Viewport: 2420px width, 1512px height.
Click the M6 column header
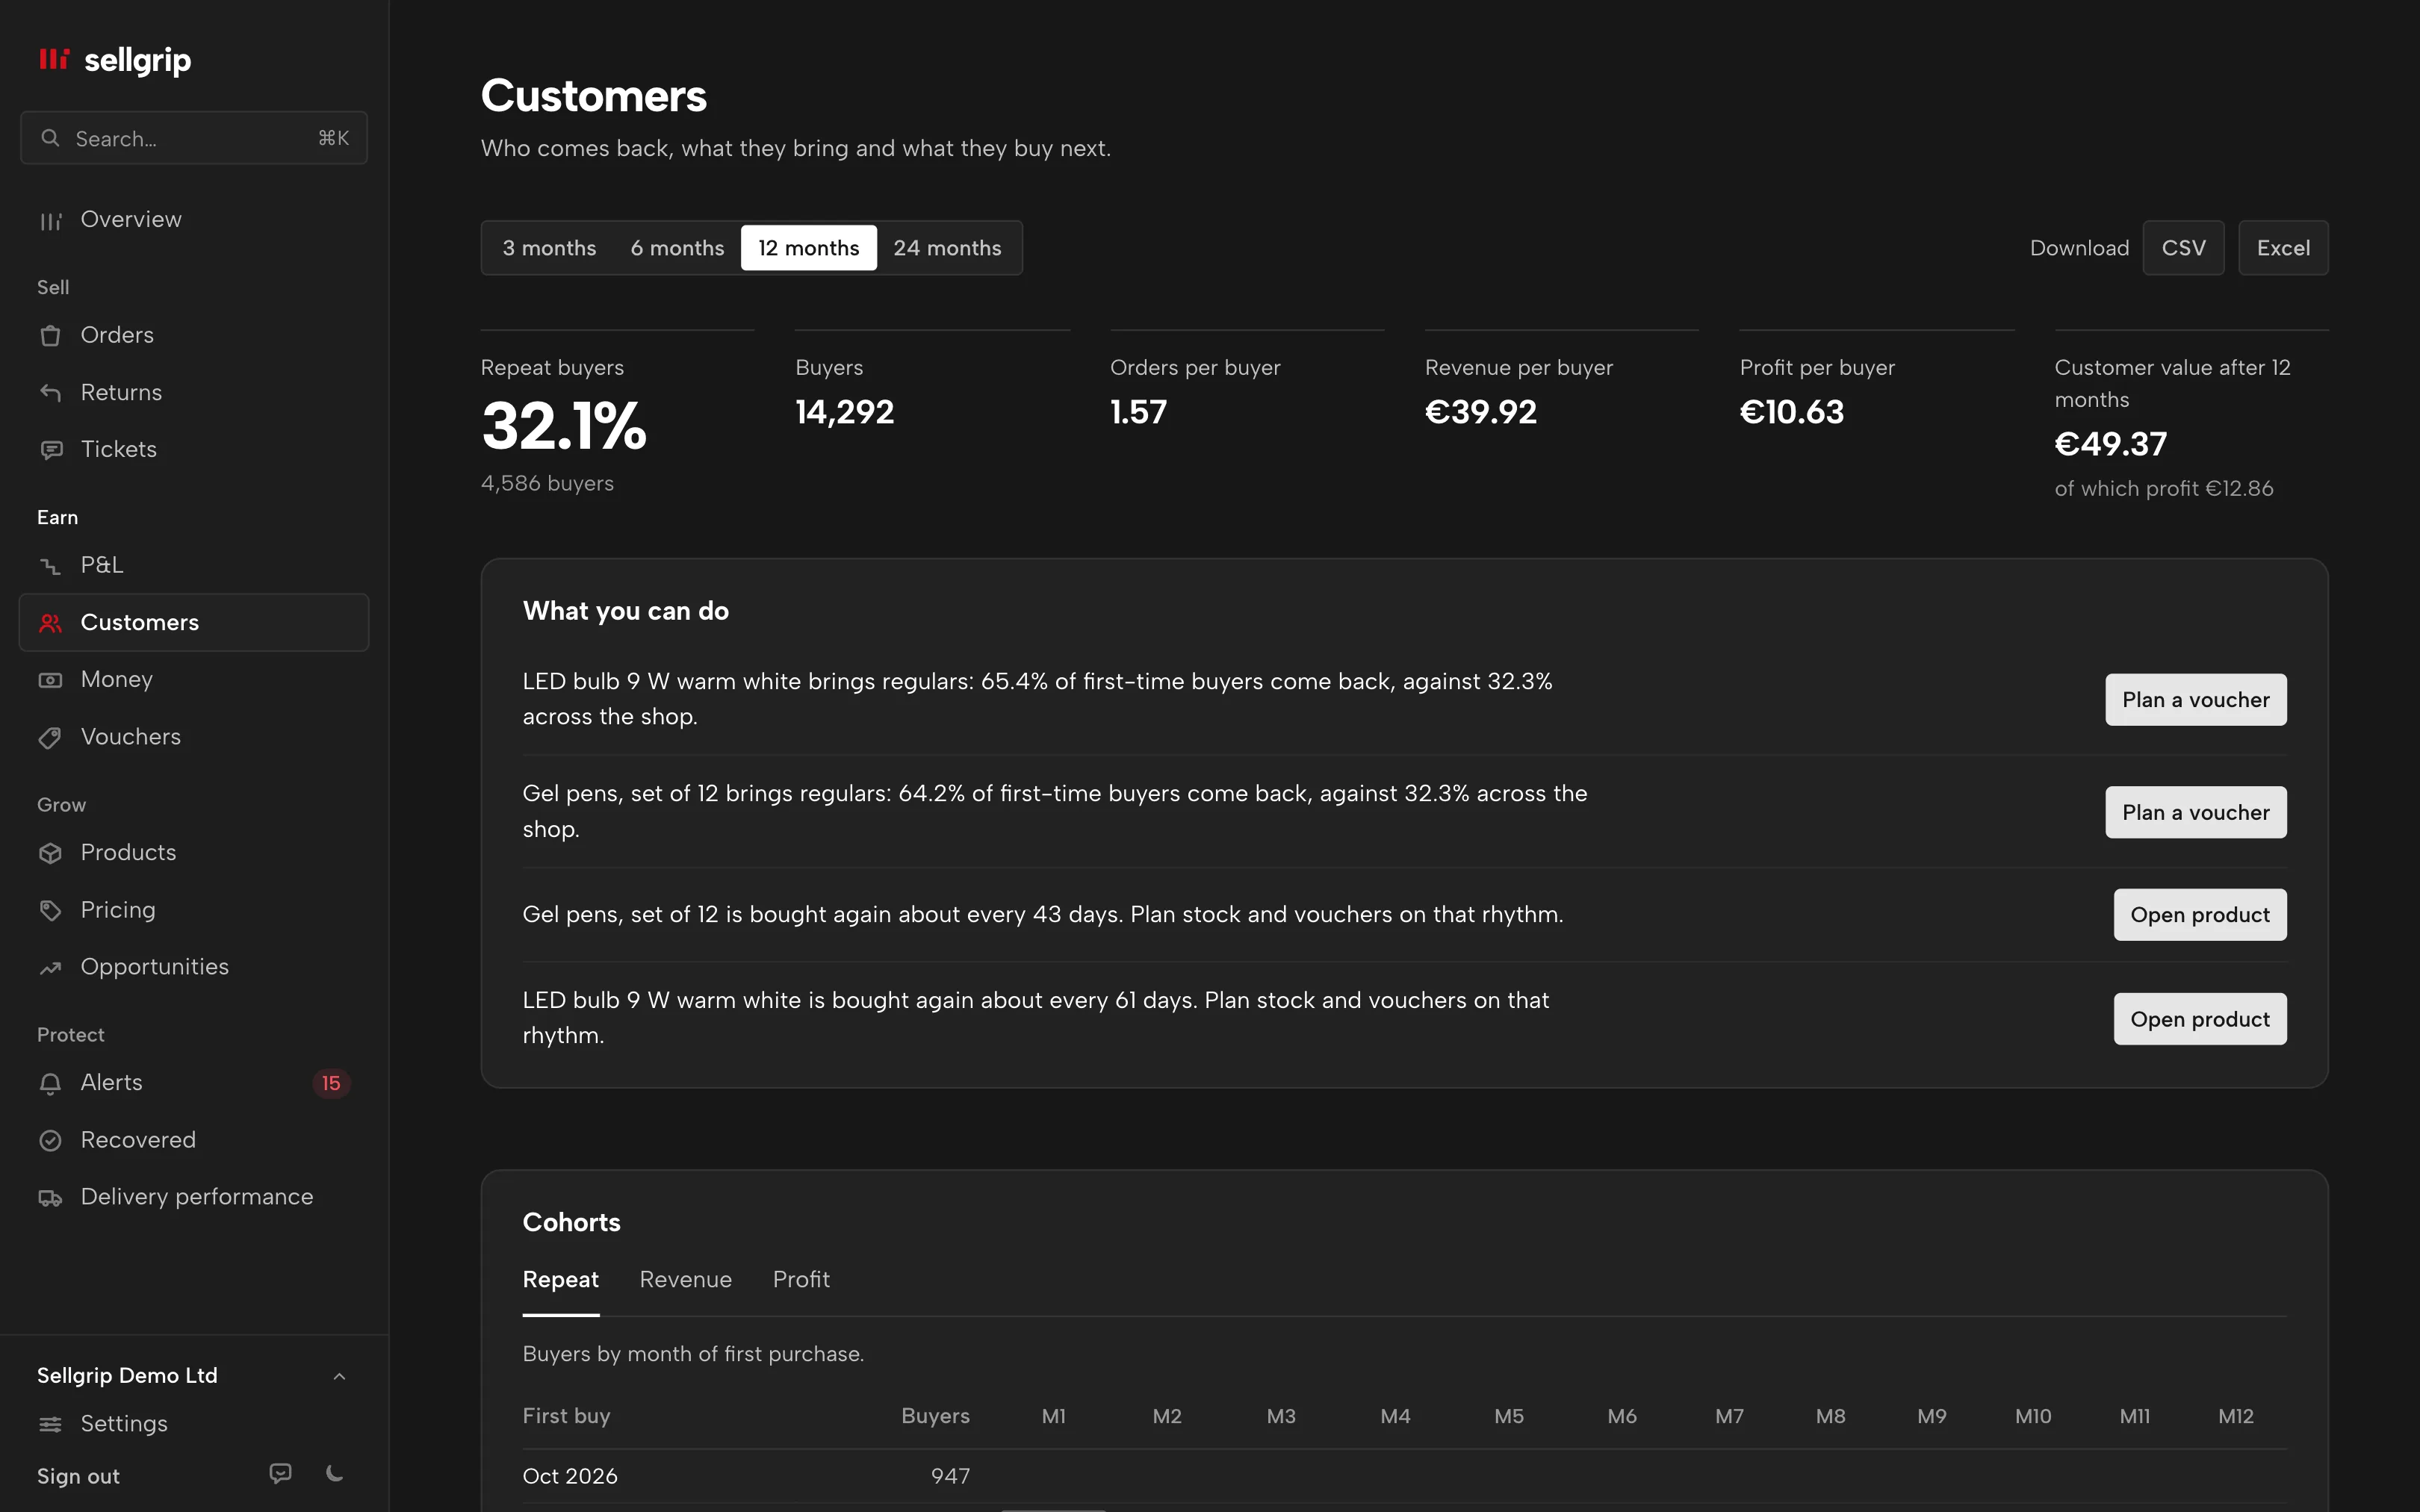click(1622, 1416)
